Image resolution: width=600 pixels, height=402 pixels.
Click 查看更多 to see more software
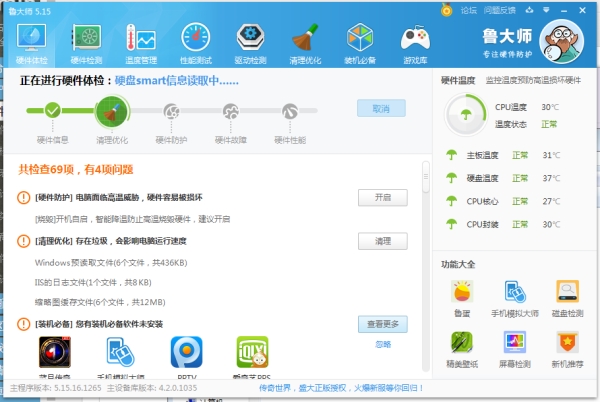382,323
